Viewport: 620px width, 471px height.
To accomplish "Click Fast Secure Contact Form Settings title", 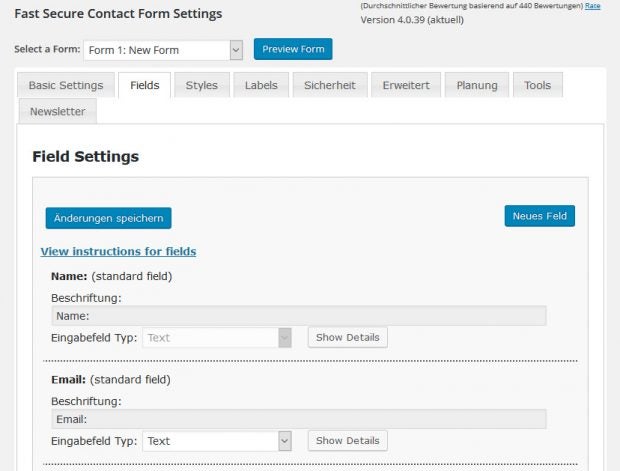I will click(118, 14).
